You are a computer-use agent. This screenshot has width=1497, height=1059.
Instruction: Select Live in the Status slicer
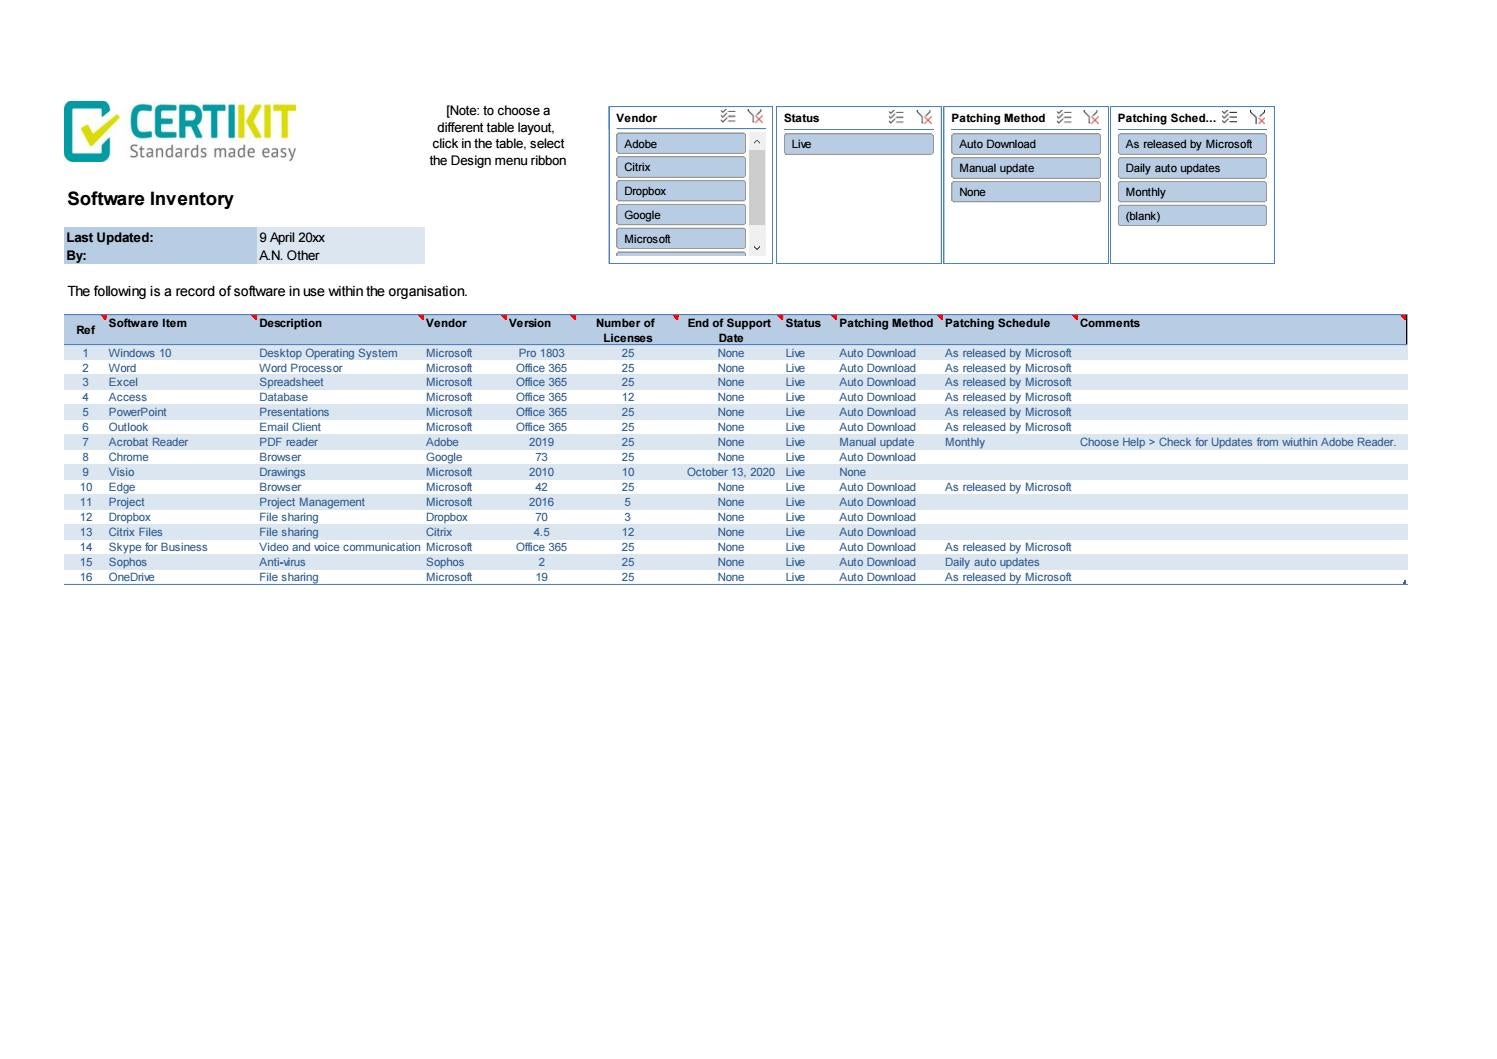coord(859,143)
